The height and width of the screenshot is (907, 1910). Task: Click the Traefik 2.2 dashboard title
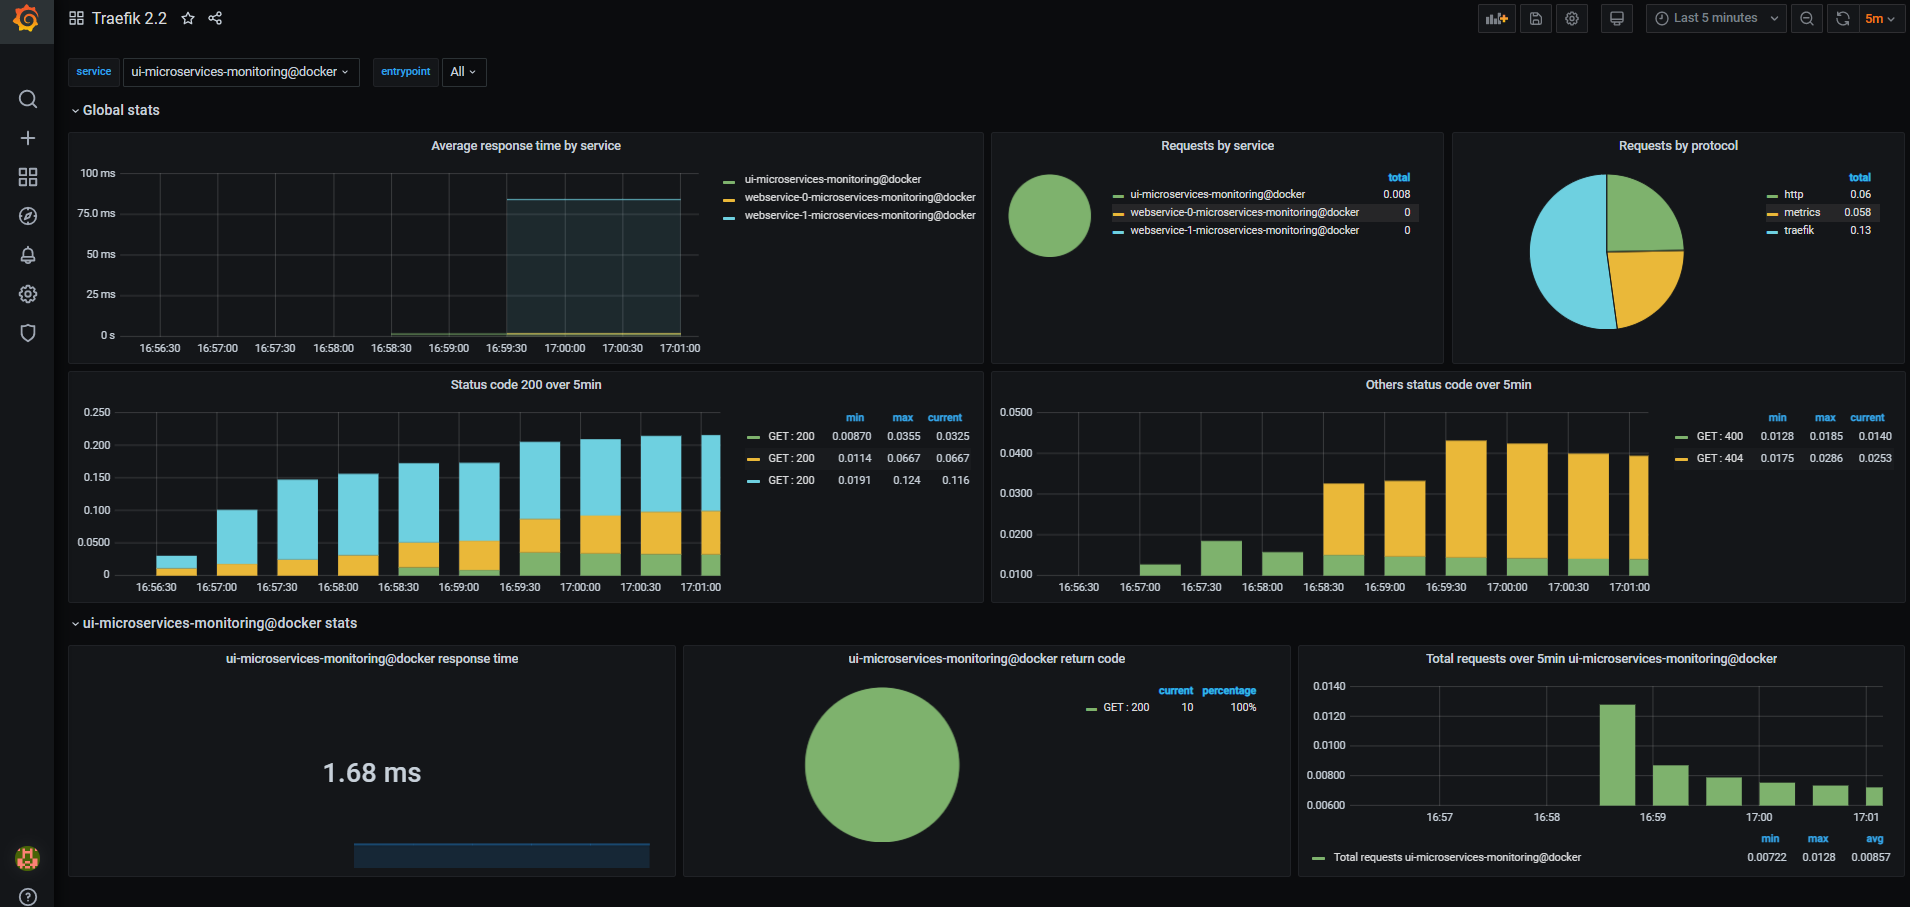(129, 18)
